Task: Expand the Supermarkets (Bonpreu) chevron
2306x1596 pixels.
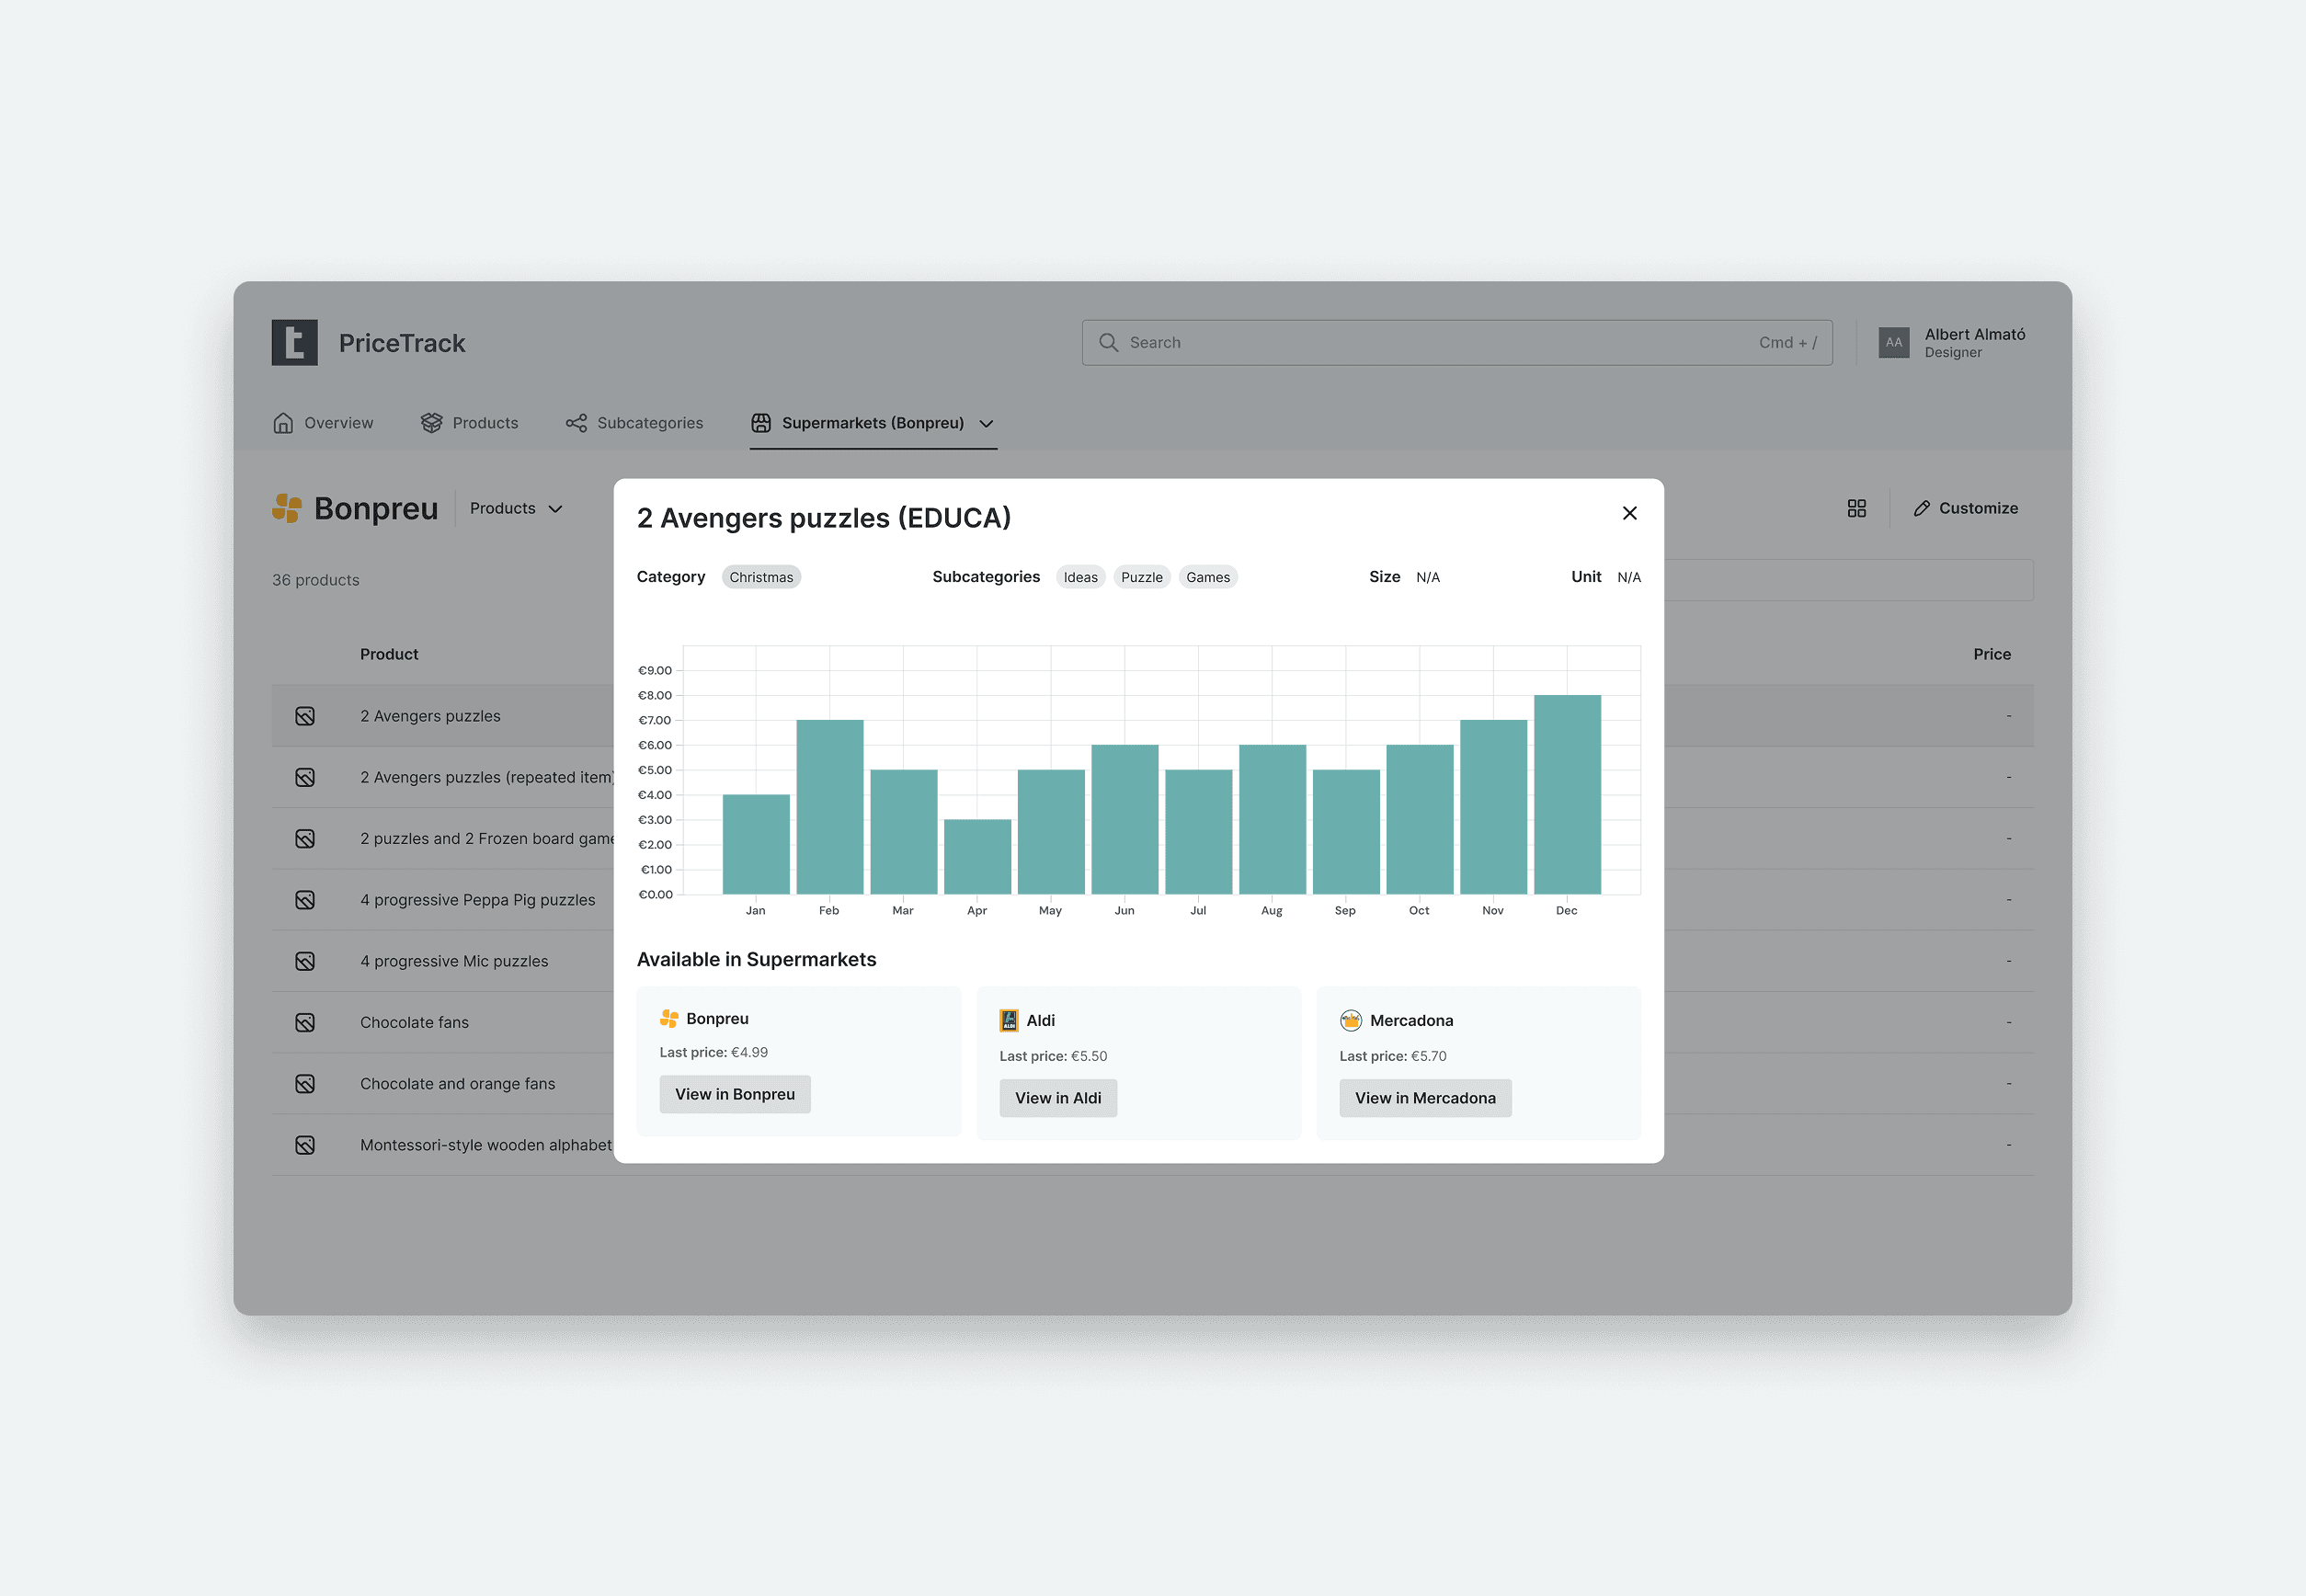Action: click(986, 423)
